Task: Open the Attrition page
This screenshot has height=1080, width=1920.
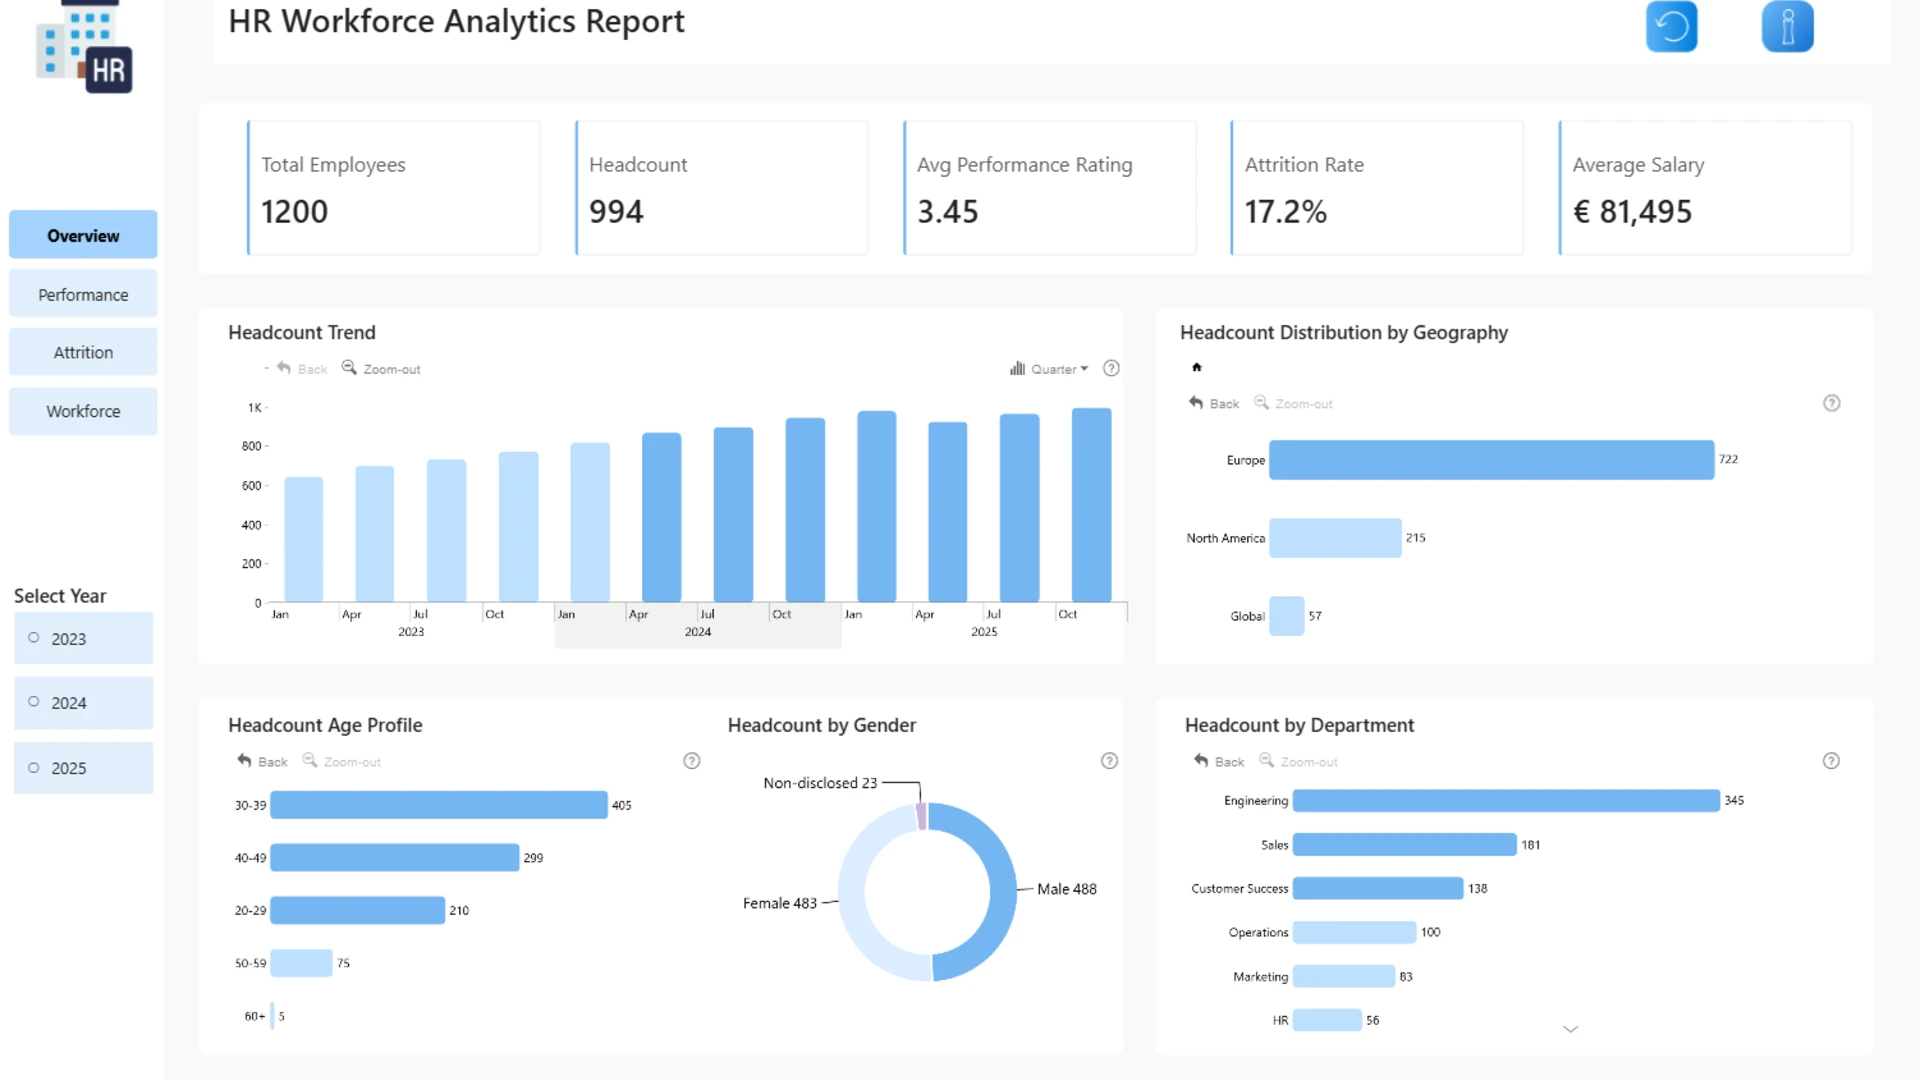Action: tap(83, 352)
